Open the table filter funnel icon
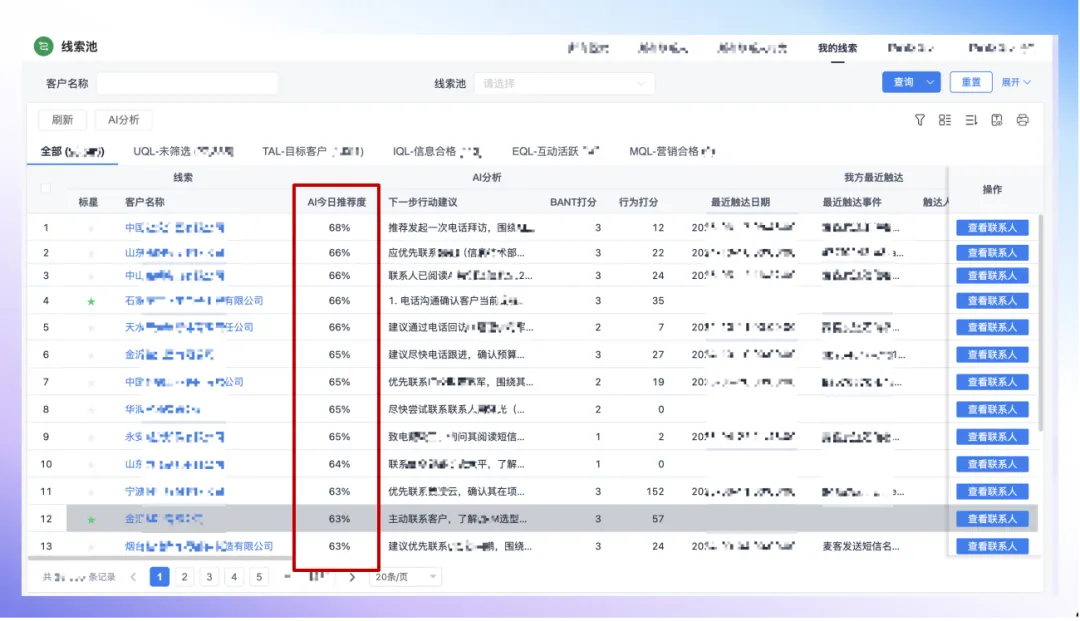This screenshot has width=1080, height=621. [920, 120]
